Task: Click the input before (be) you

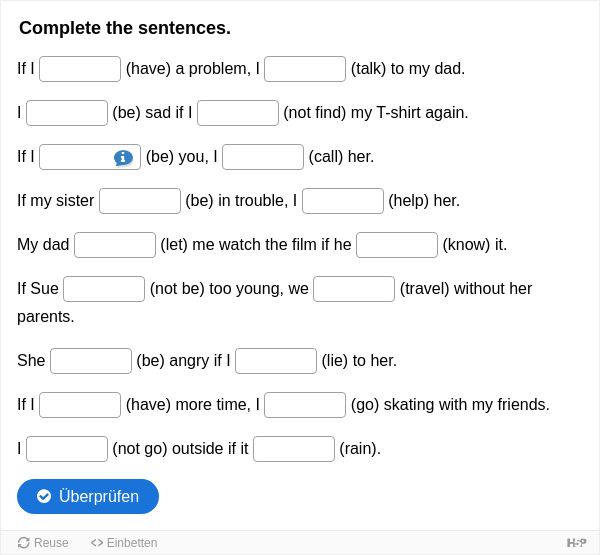Action: click(x=90, y=157)
